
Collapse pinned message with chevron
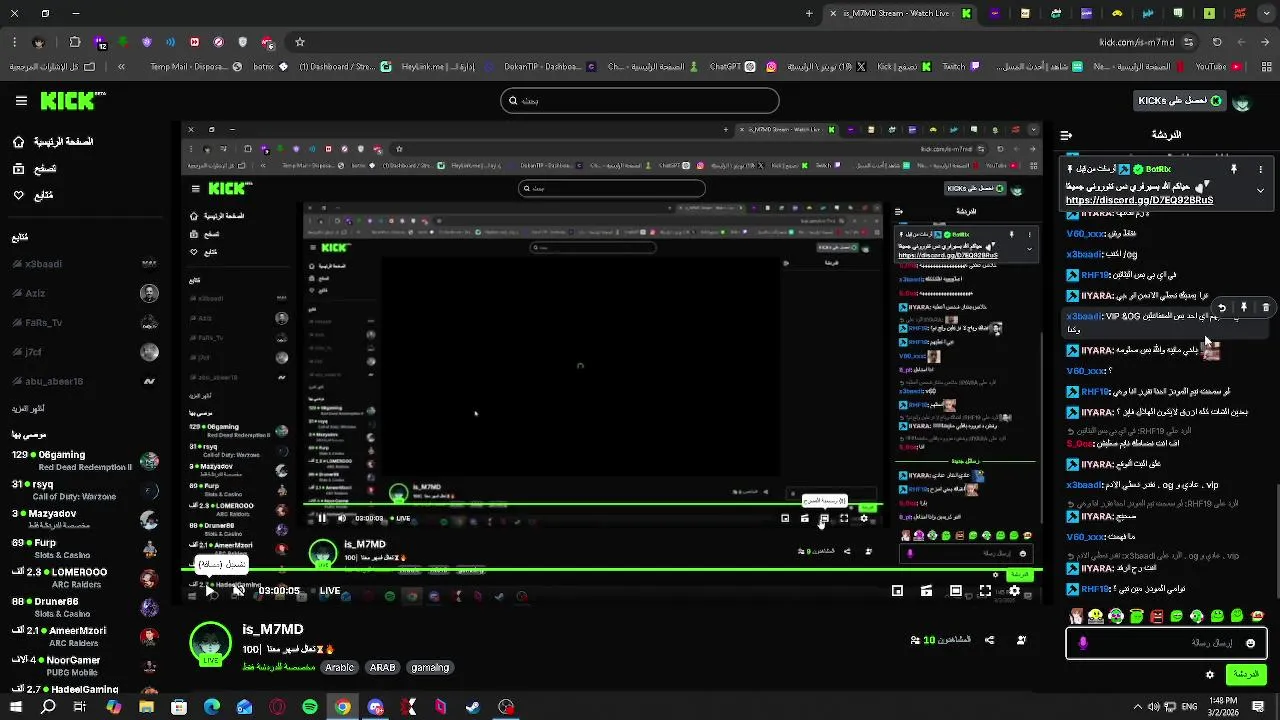coord(1260,190)
